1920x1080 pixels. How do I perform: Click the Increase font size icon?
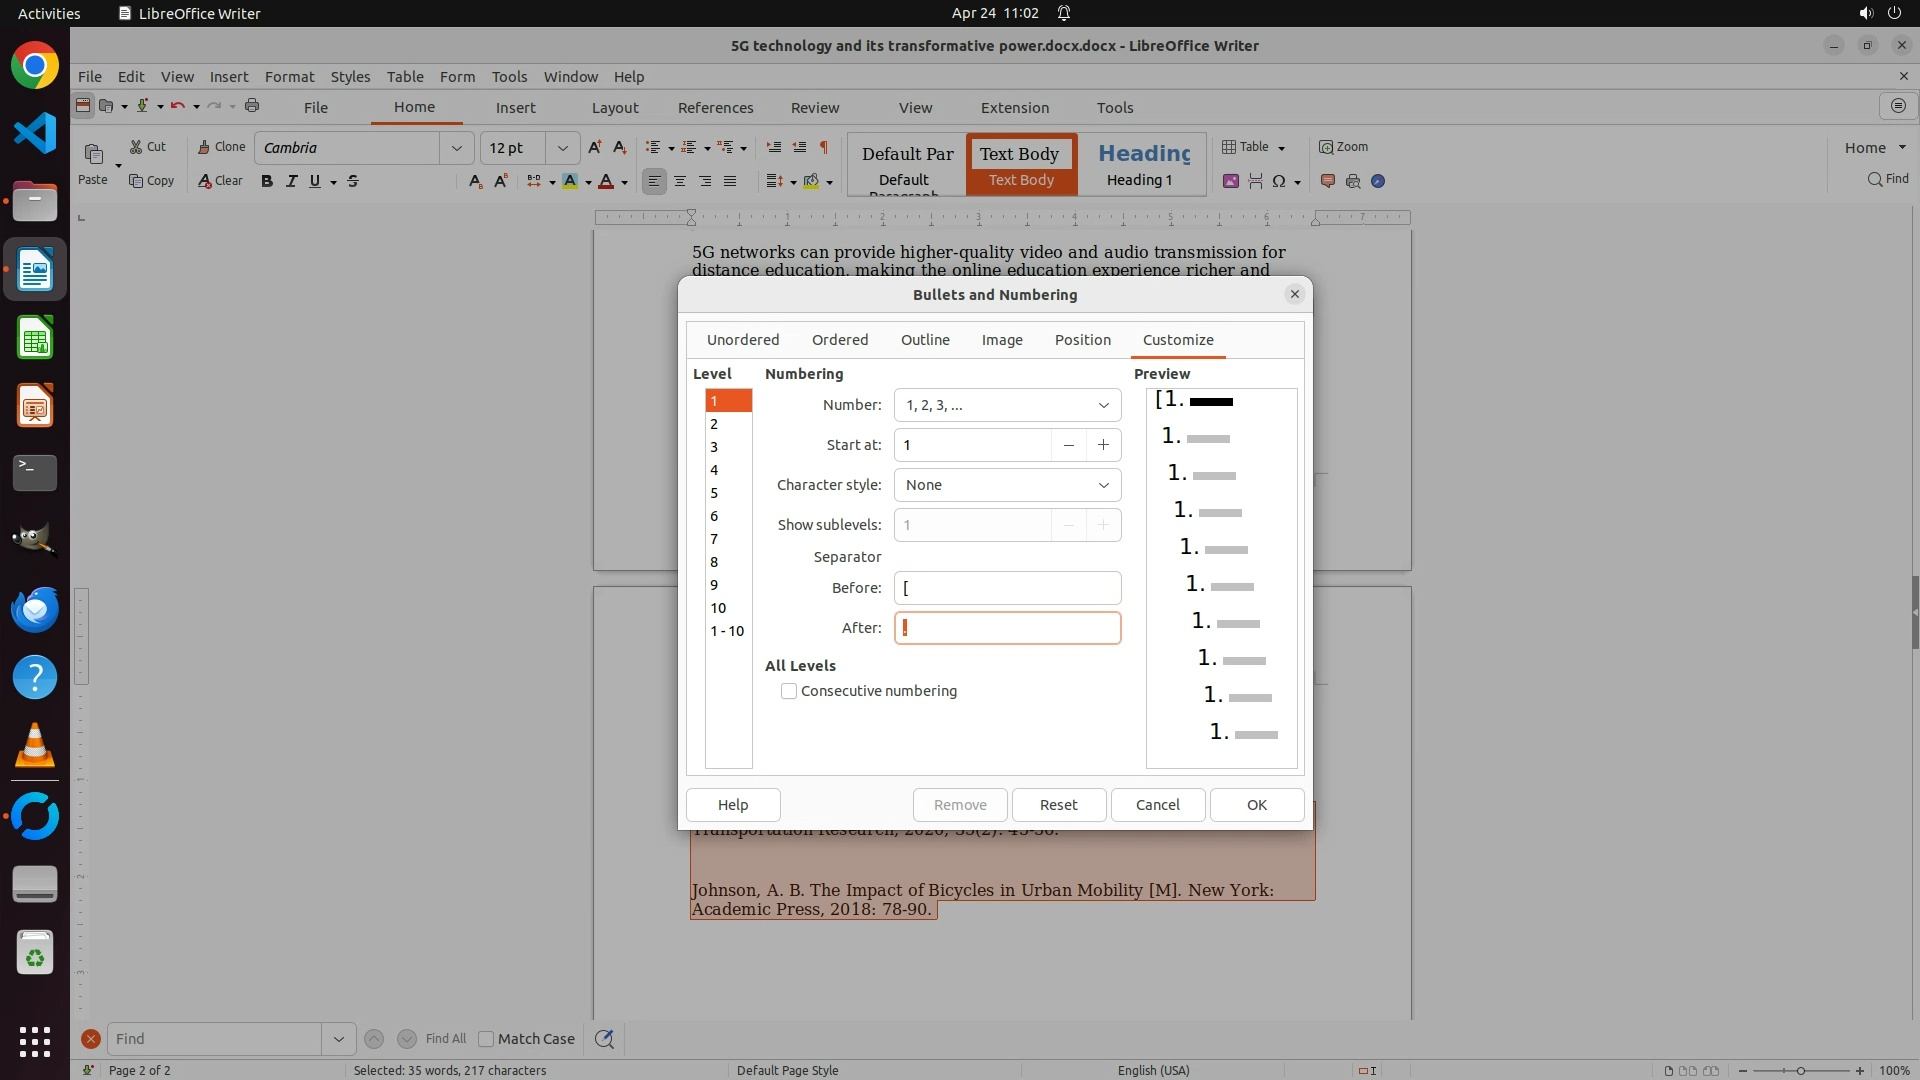(595, 147)
